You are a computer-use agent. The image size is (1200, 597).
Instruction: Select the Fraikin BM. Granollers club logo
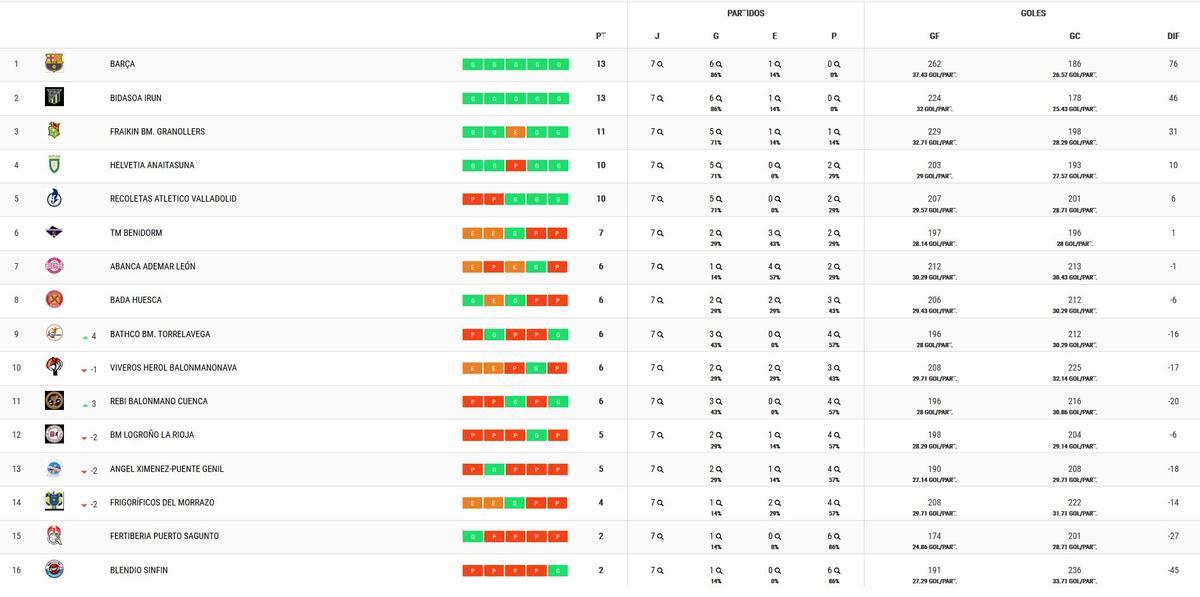(x=53, y=131)
